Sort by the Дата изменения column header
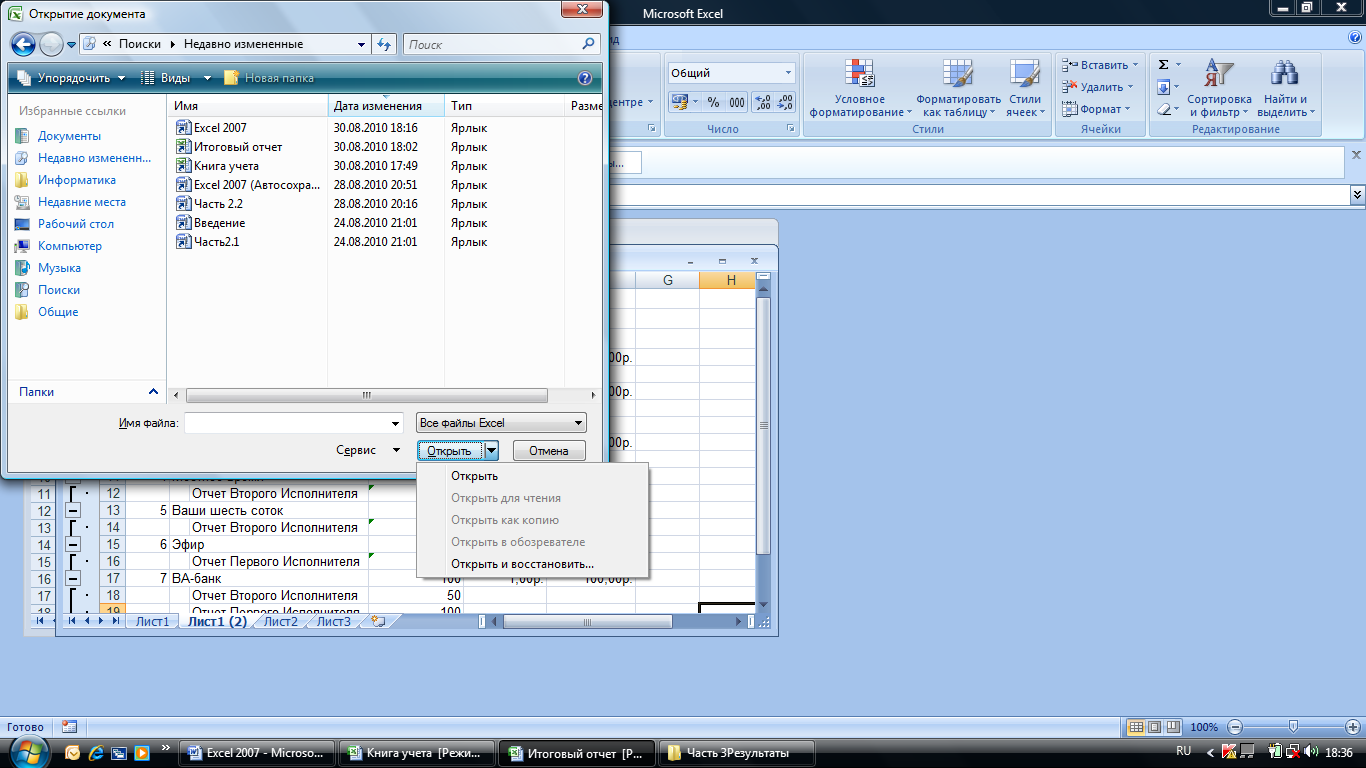Screen dimensions: 1366x768 point(386,106)
